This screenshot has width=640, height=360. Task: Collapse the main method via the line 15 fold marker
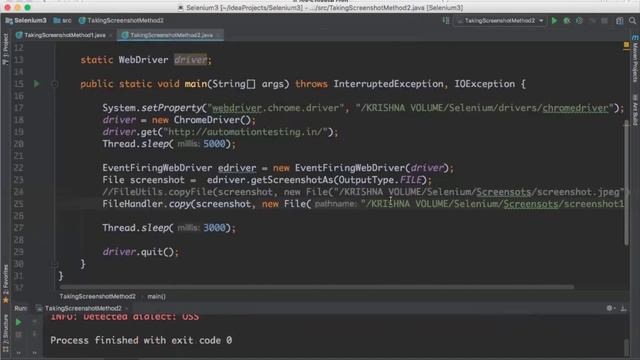(55, 84)
